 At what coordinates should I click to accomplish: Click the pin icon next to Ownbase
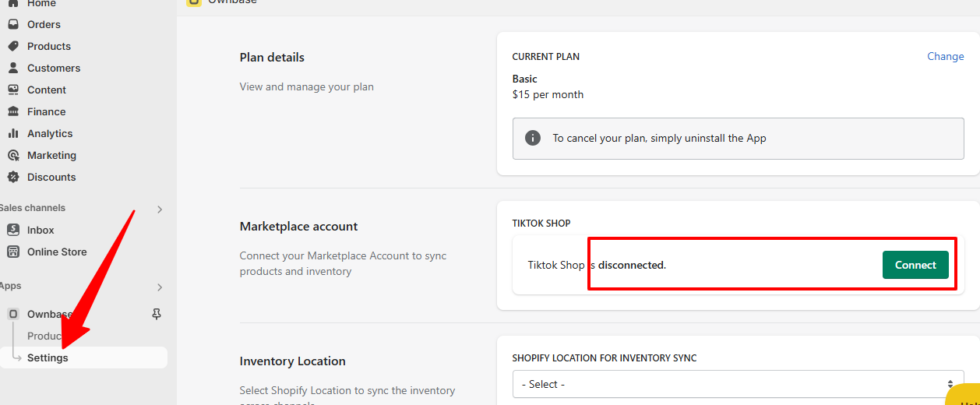point(156,314)
